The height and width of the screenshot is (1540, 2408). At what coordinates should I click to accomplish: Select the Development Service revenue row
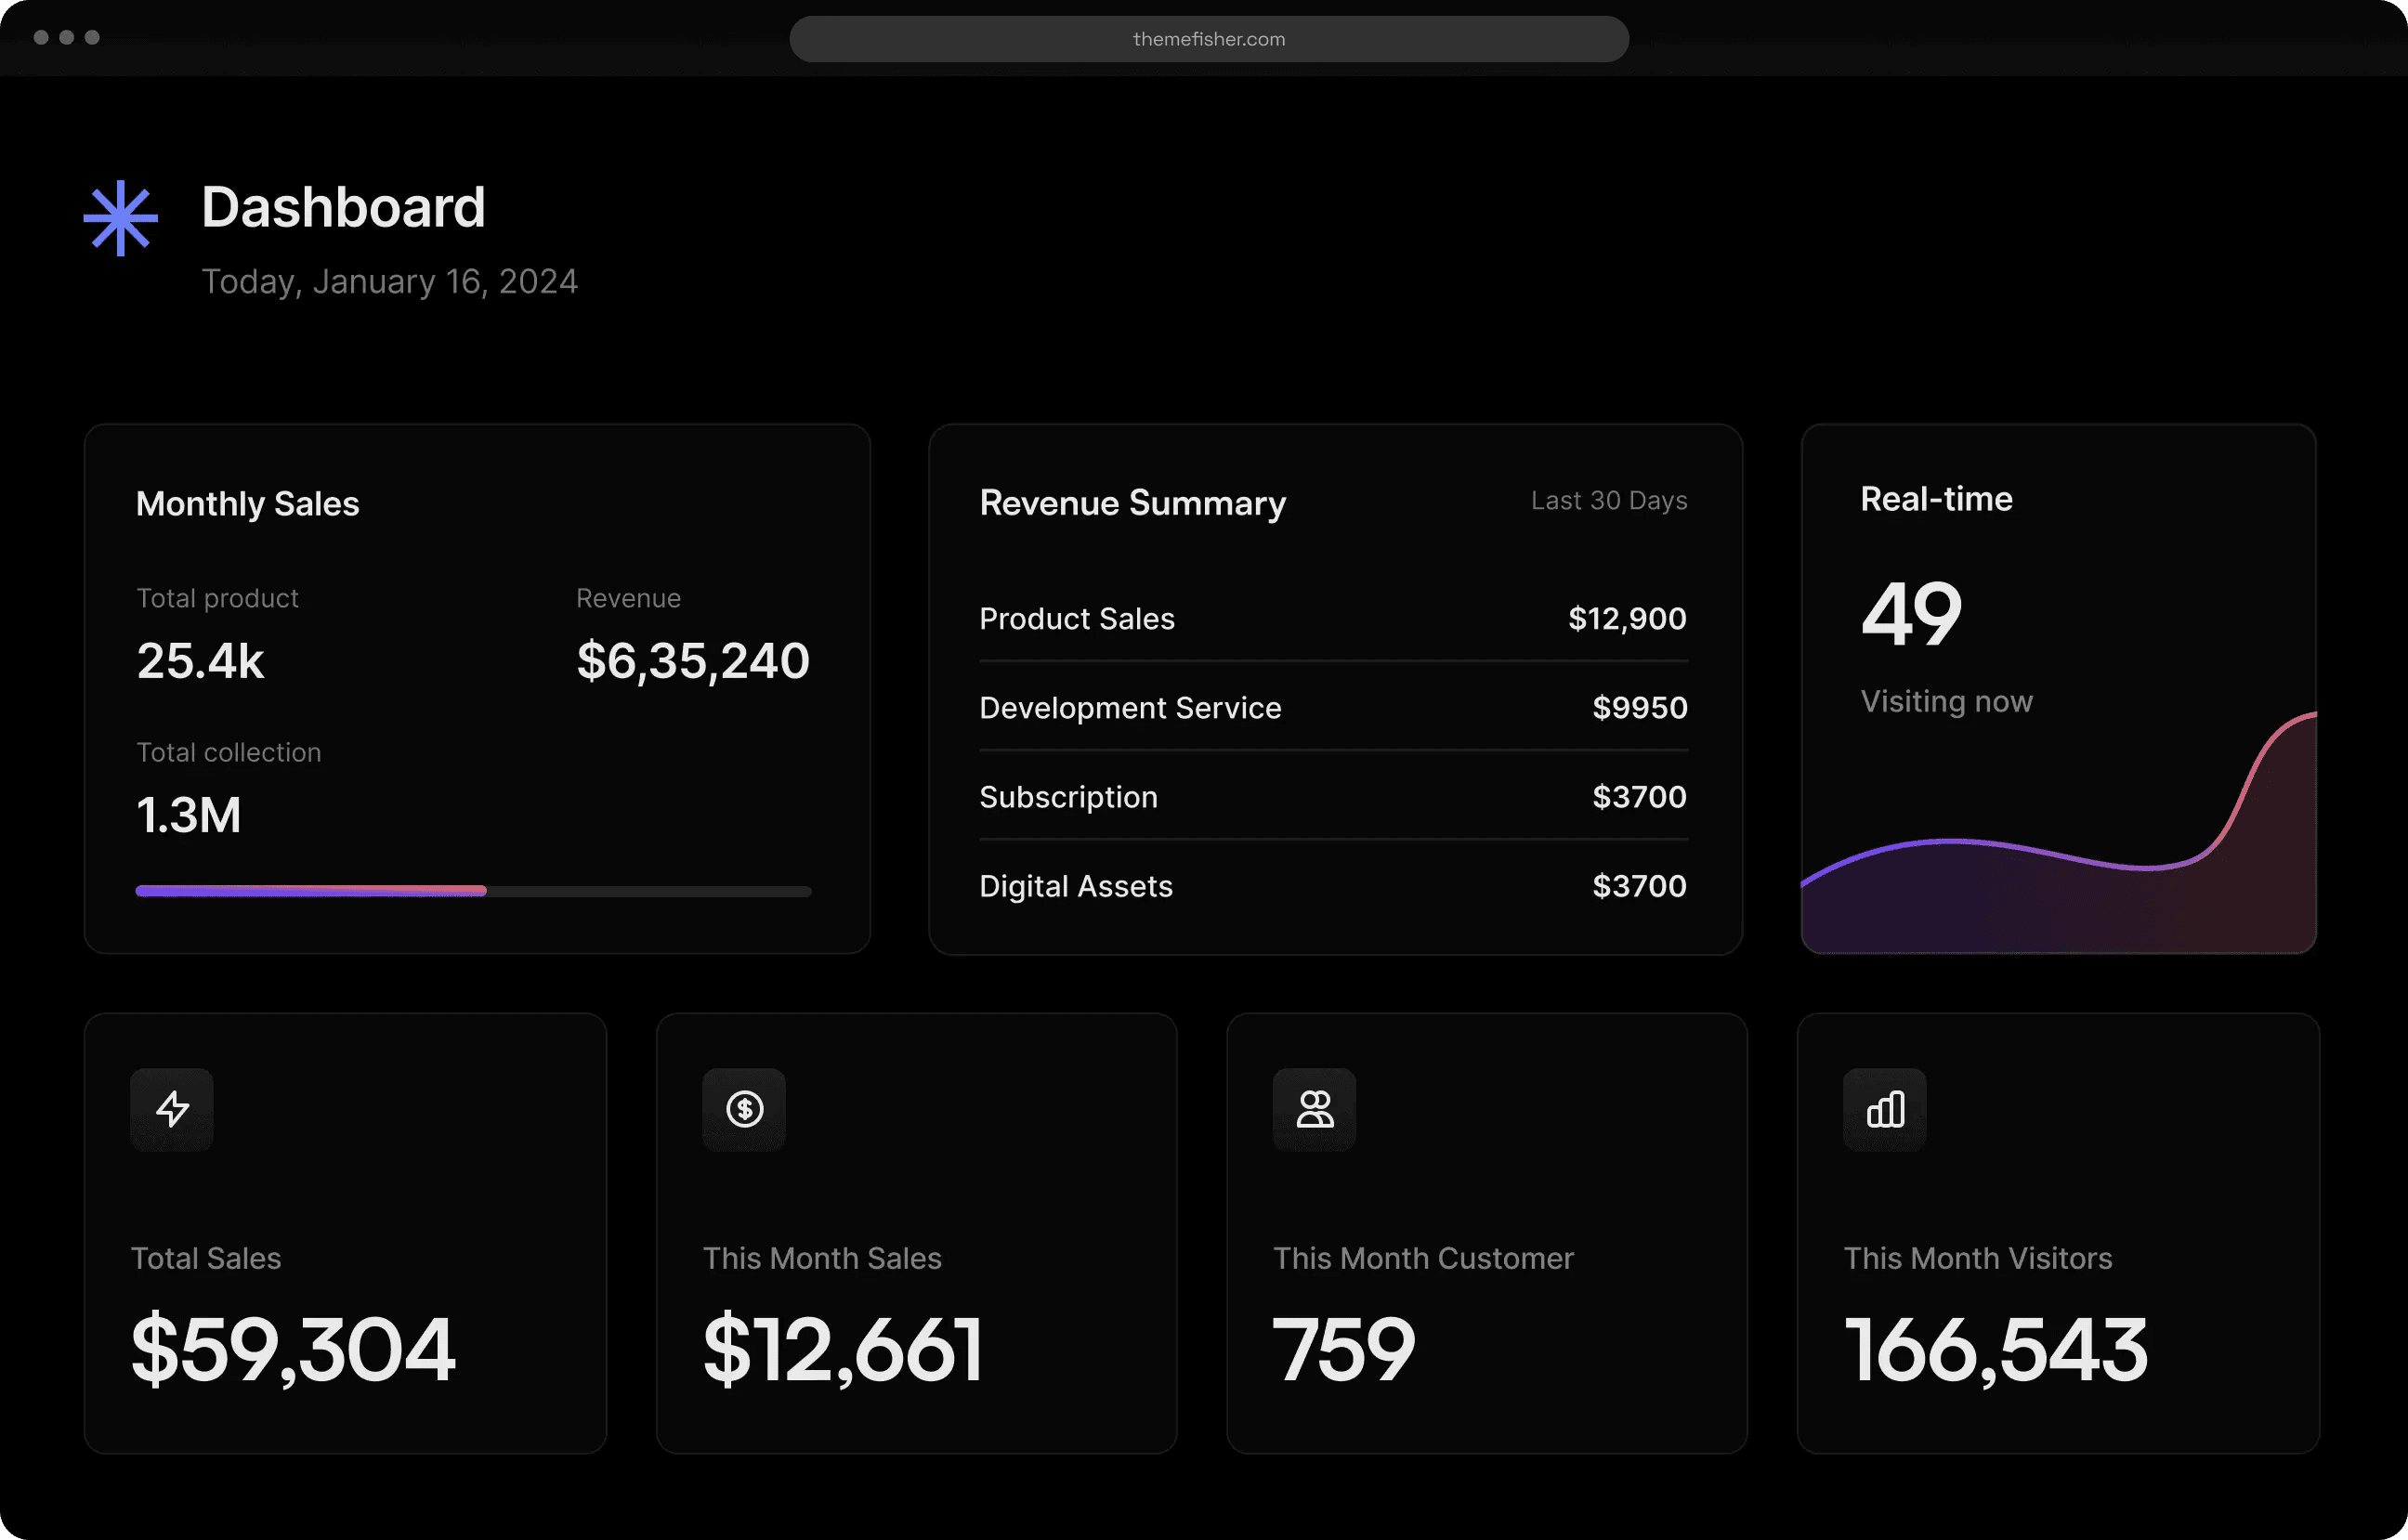(1333, 708)
